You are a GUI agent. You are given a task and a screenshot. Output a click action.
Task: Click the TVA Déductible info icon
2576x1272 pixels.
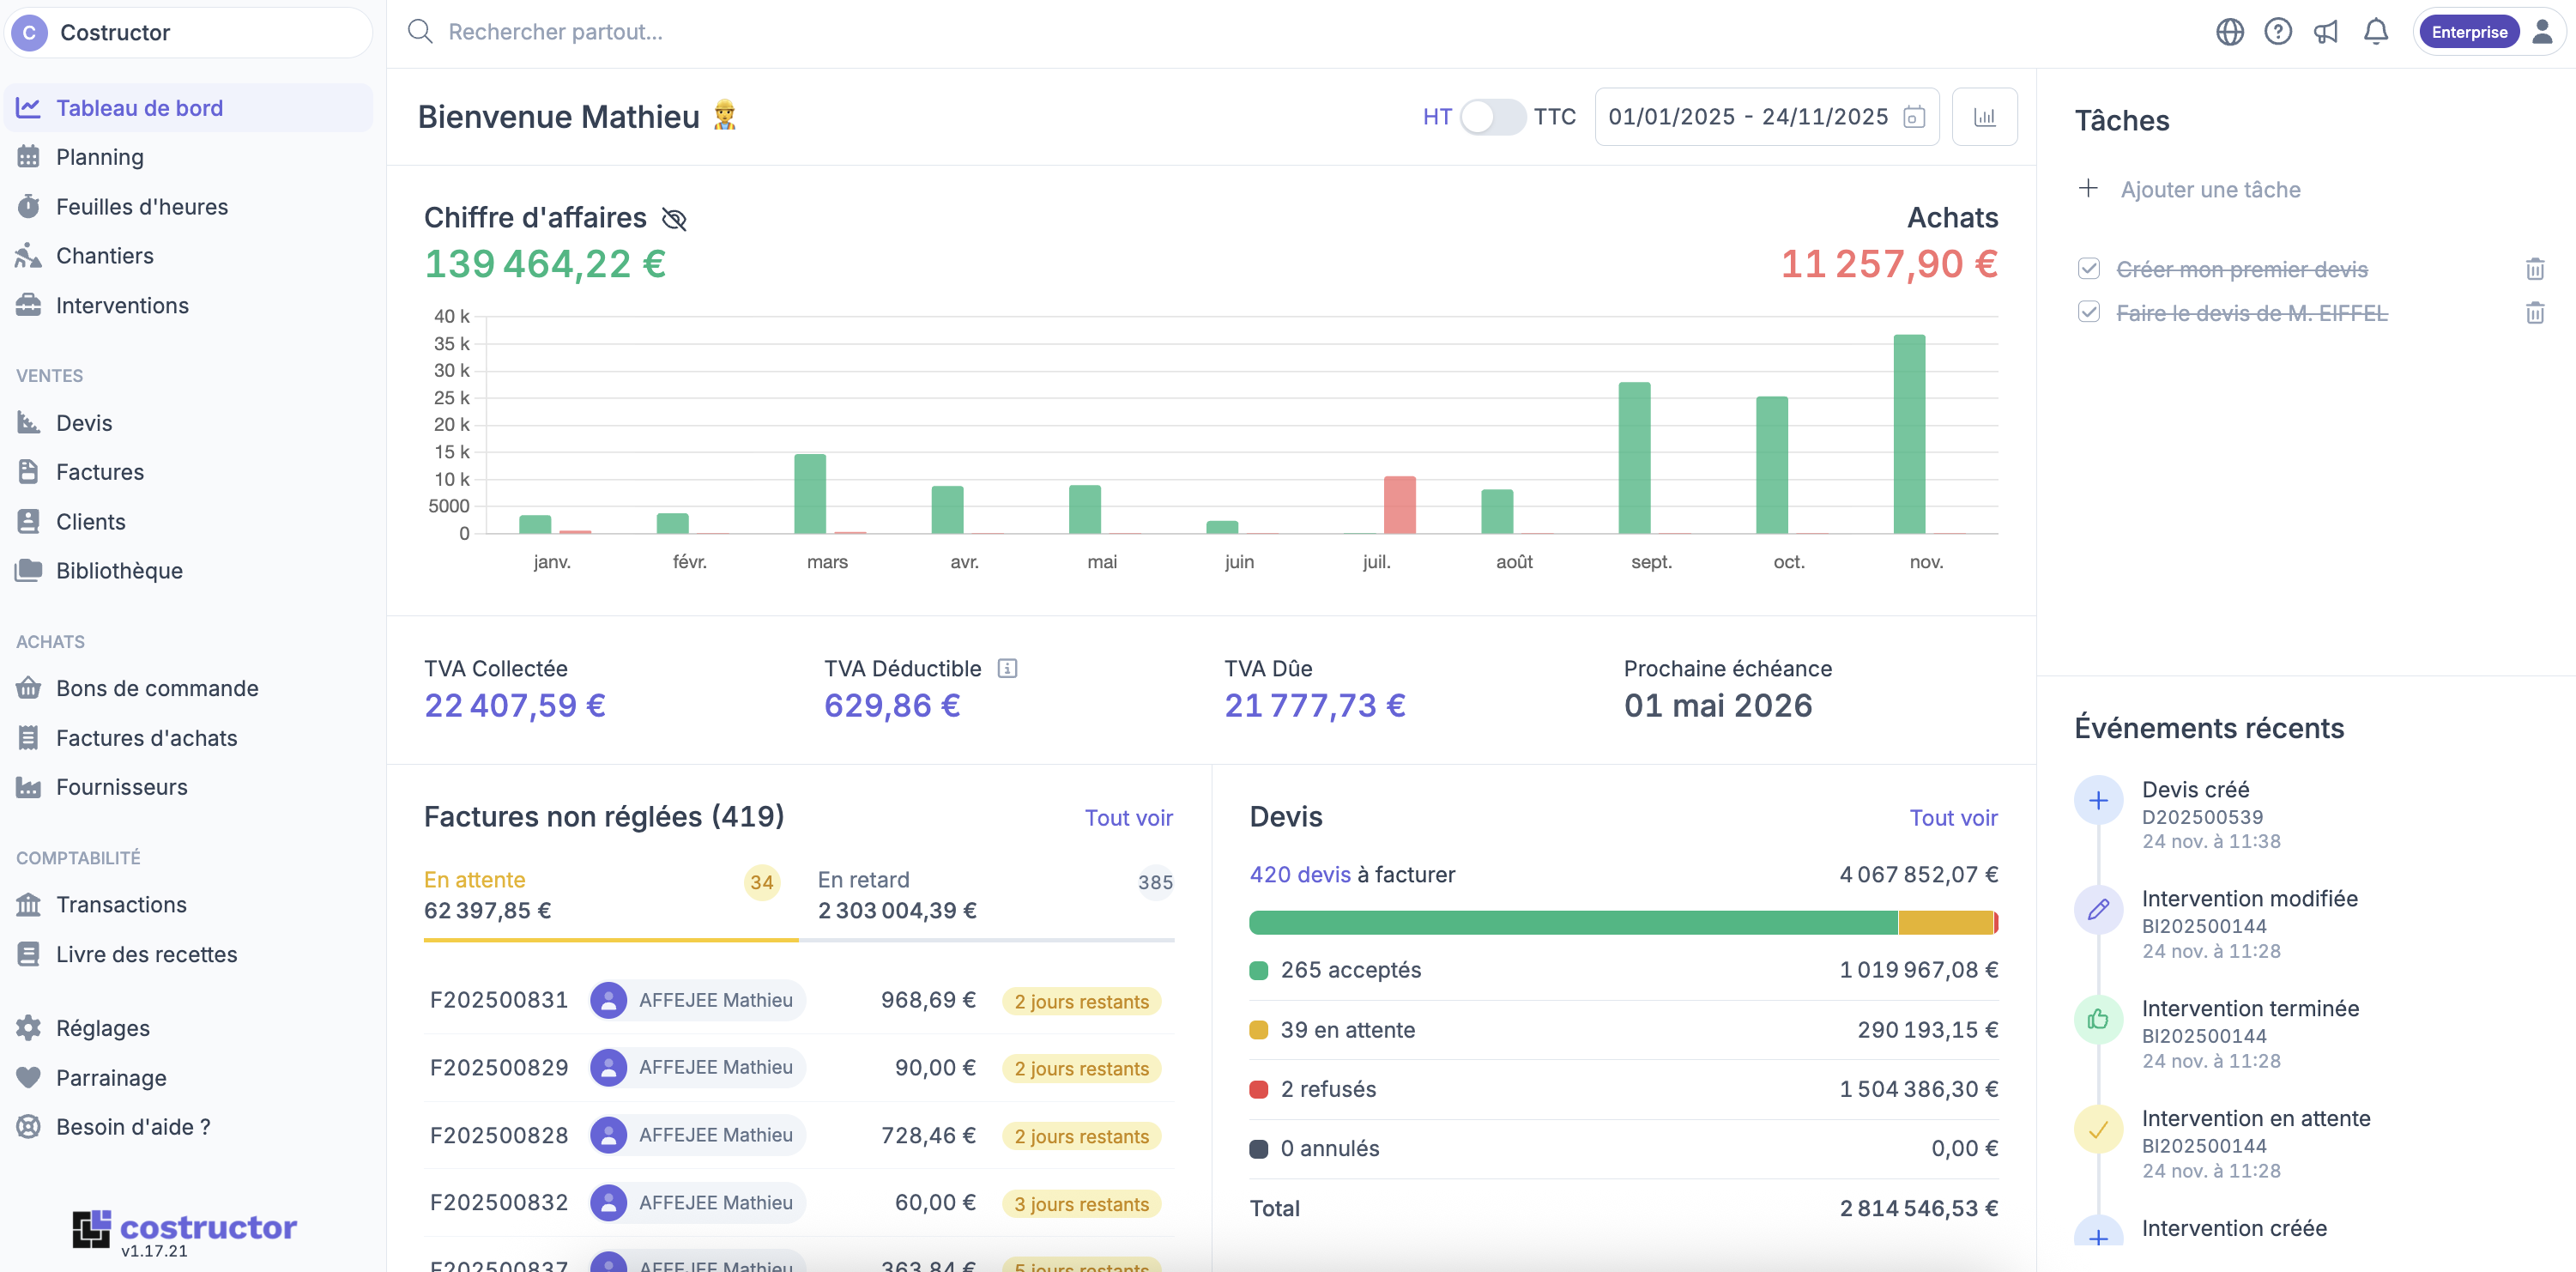tap(1007, 668)
